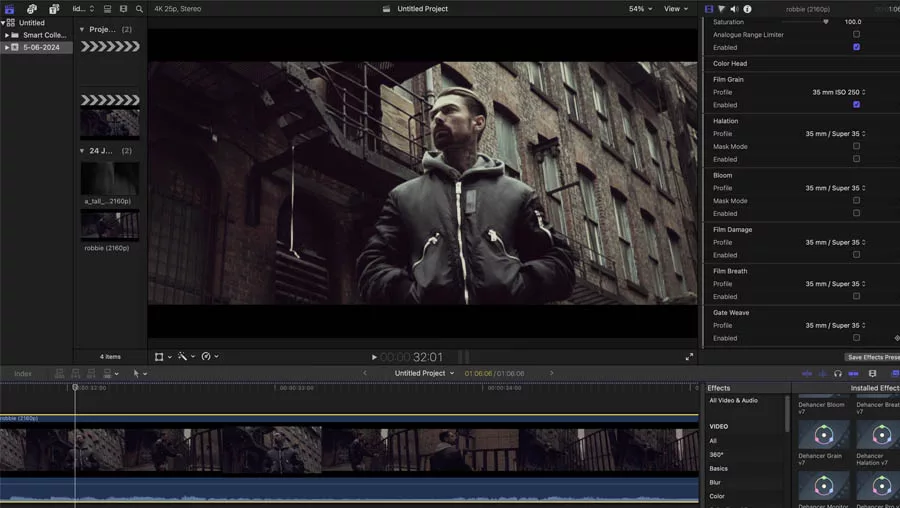Check Gate Weave Enabled checkbox
The height and width of the screenshot is (508, 900).
point(856,338)
